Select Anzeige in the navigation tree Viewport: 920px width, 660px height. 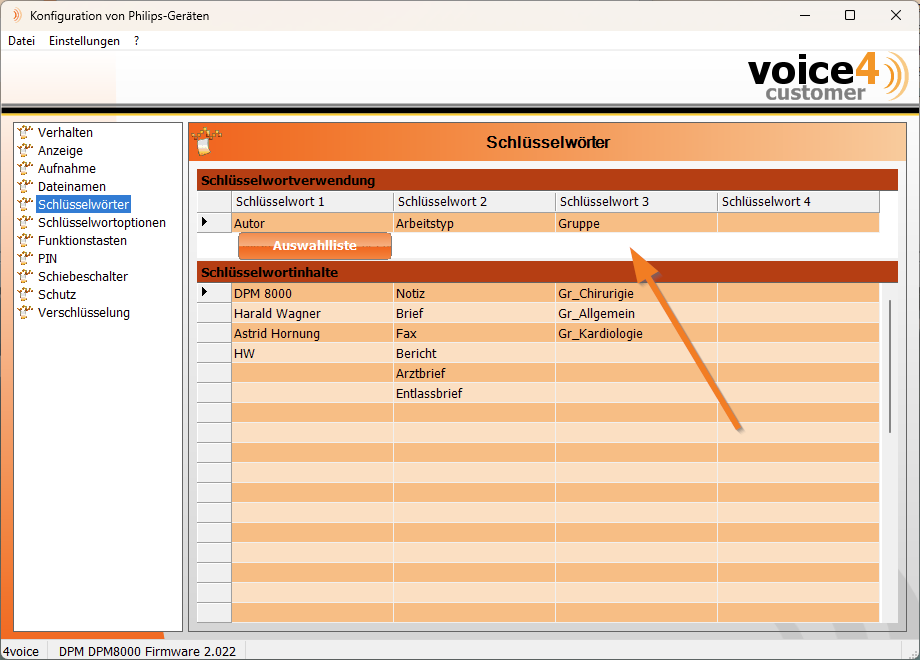(x=60, y=151)
